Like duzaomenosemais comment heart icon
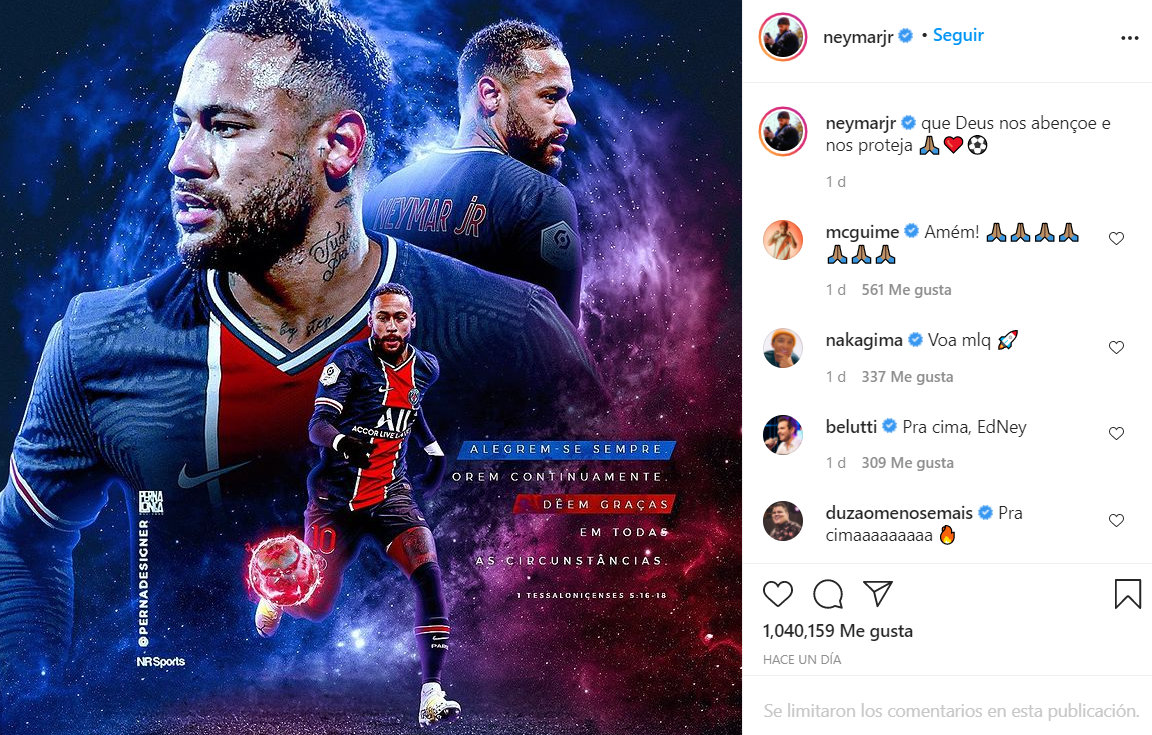Image resolution: width=1152 pixels, height=735 pixels. click(x=1116, y=520)
